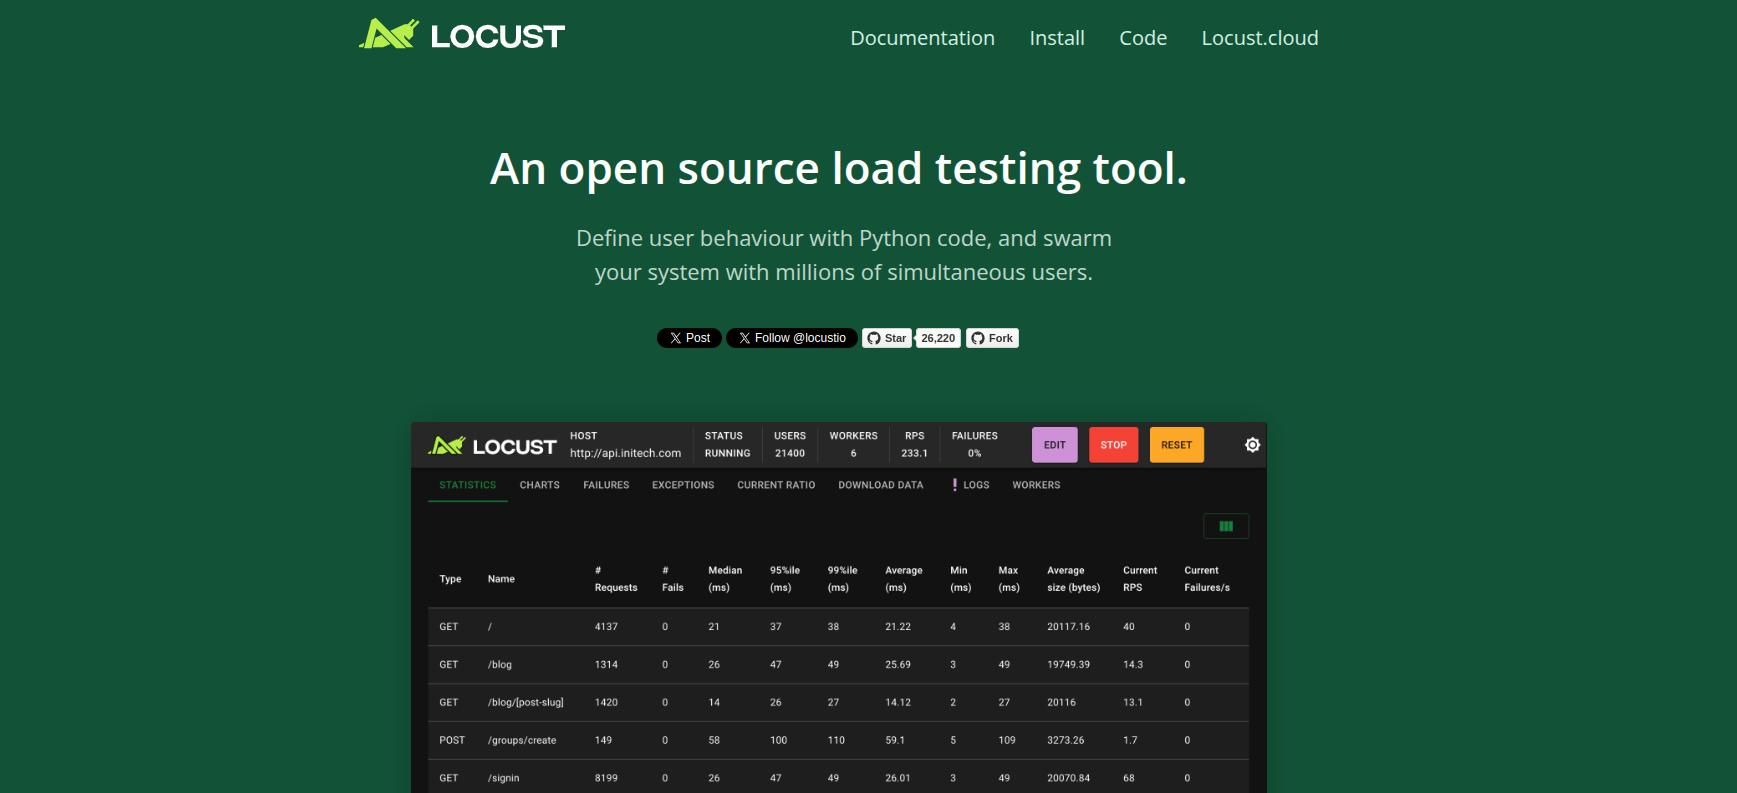Open the Documentation page

922,38
